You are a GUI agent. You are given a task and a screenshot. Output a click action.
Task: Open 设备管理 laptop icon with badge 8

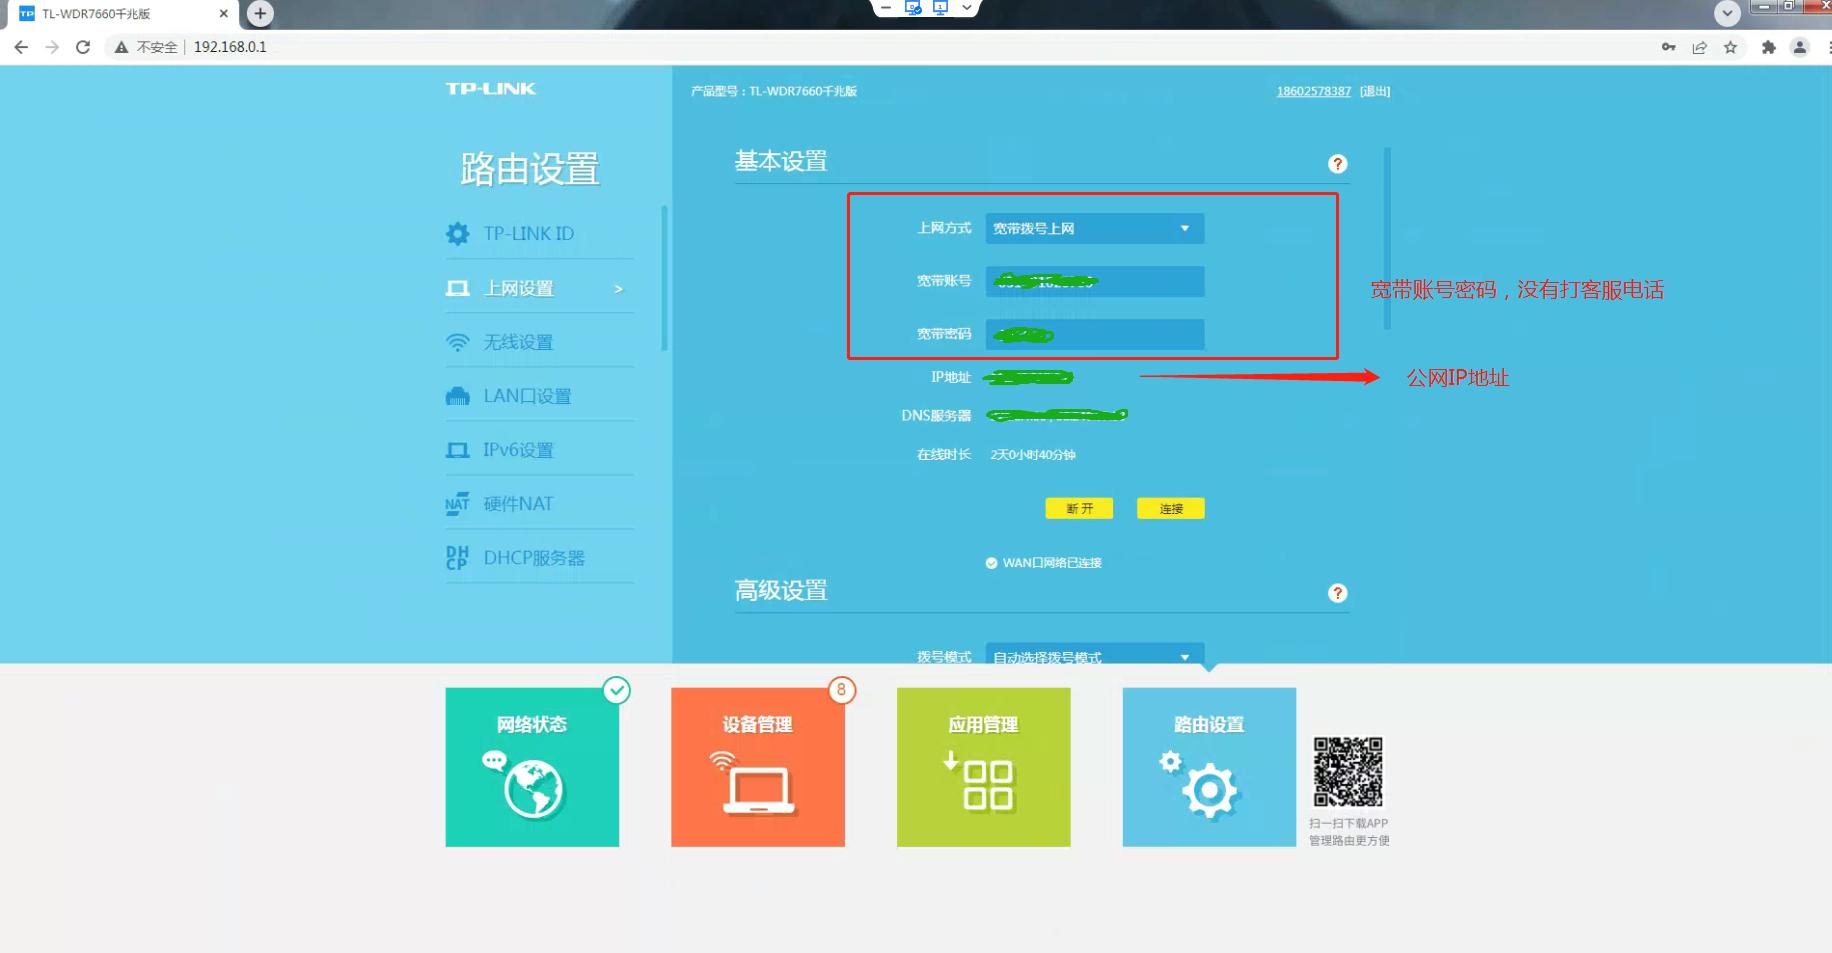tap(757, 786)
